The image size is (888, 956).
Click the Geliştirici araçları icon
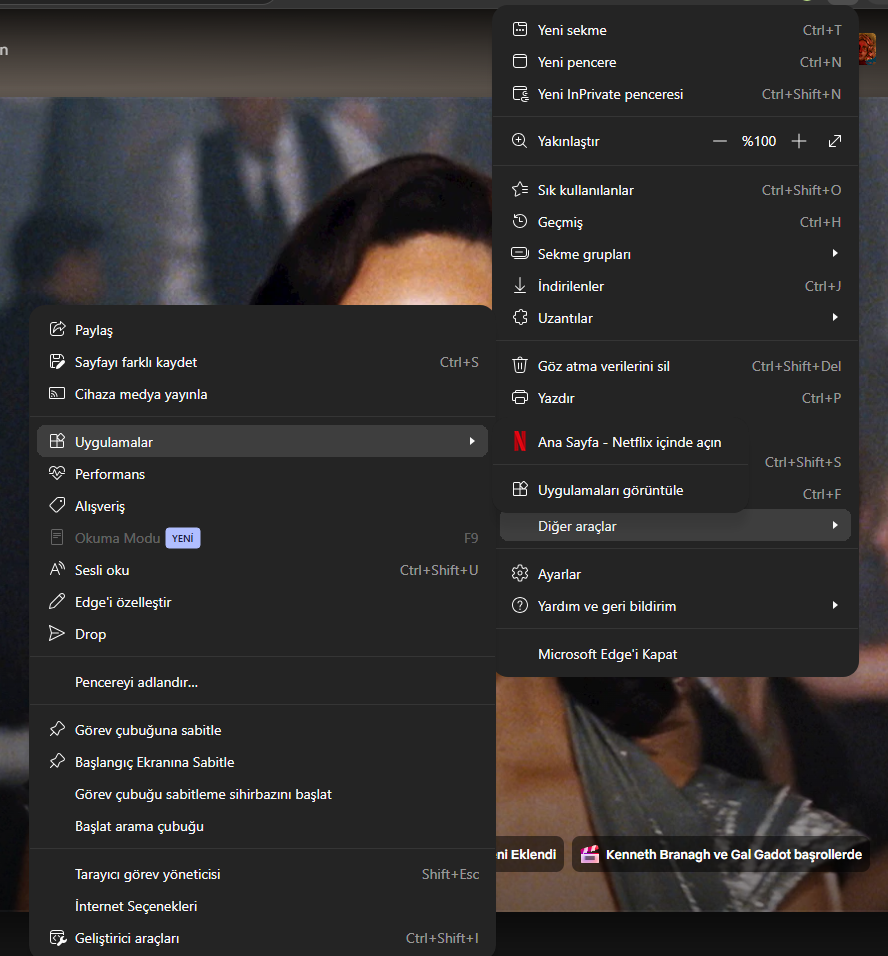(x=57, y=938)
